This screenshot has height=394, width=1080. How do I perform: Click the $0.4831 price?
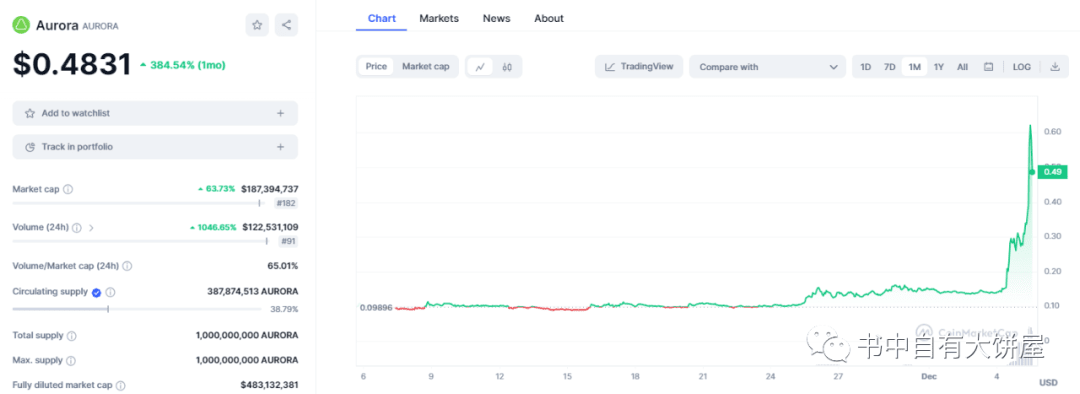tap(72, 65)
